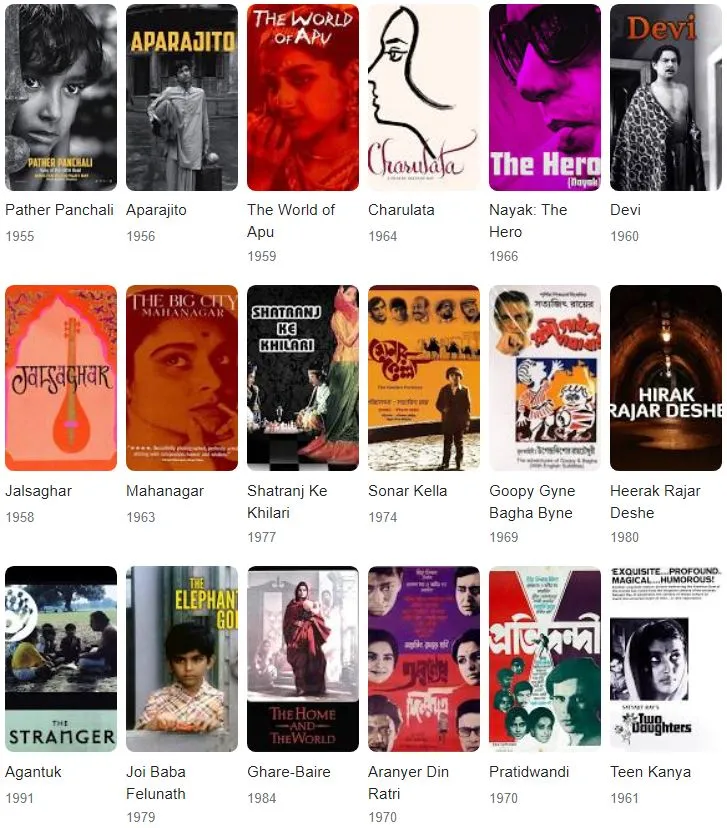Choose the purple Nayak: The Hero poster
This screenshot has height=828, width=727.
tap(544, 97)
